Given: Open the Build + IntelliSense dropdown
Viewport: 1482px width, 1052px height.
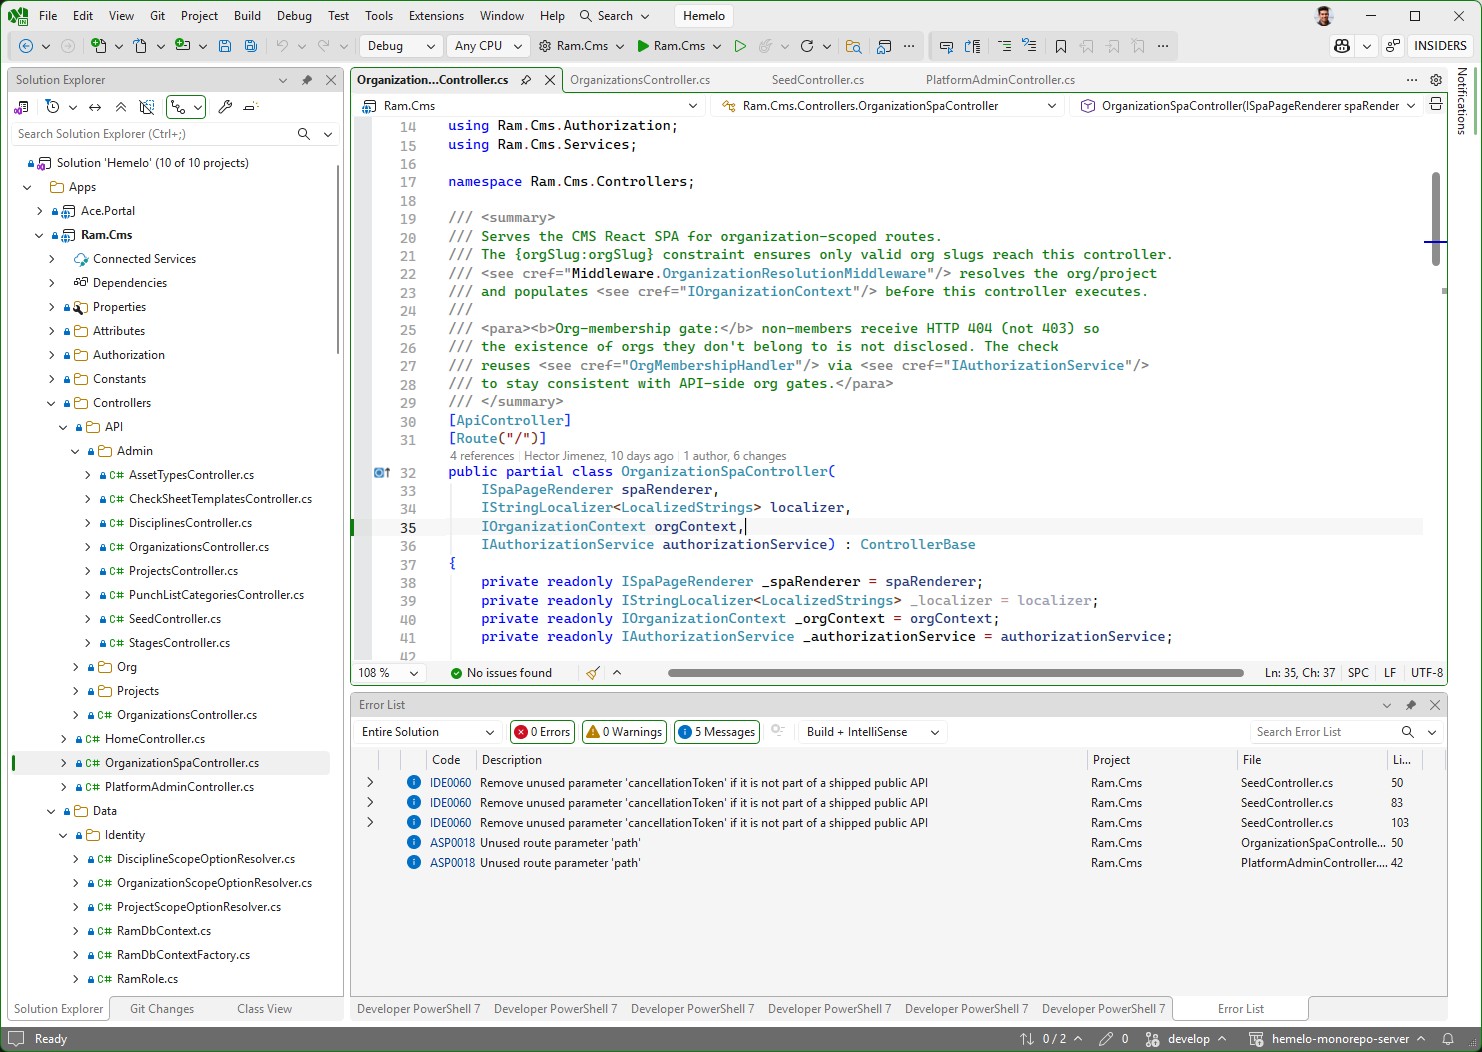Looking at the screenshot, I should pos(872,732).
